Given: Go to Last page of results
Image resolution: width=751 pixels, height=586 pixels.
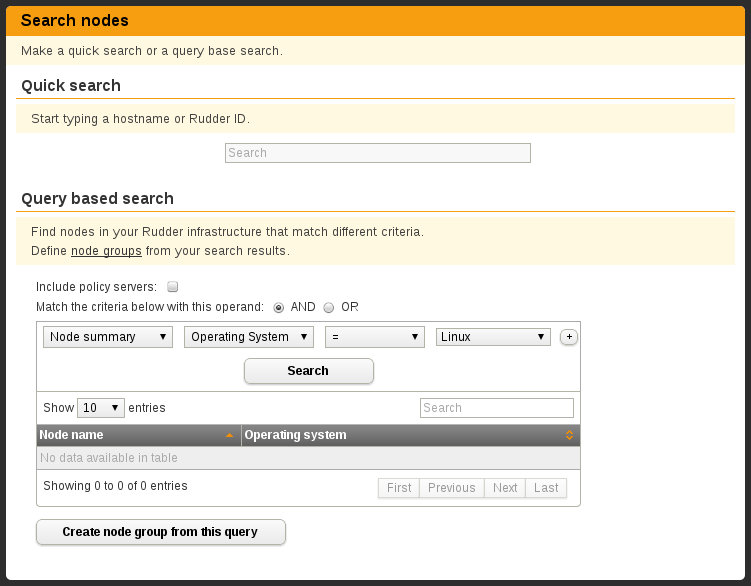Looking at the screenshot, I should tap(546, 488).
